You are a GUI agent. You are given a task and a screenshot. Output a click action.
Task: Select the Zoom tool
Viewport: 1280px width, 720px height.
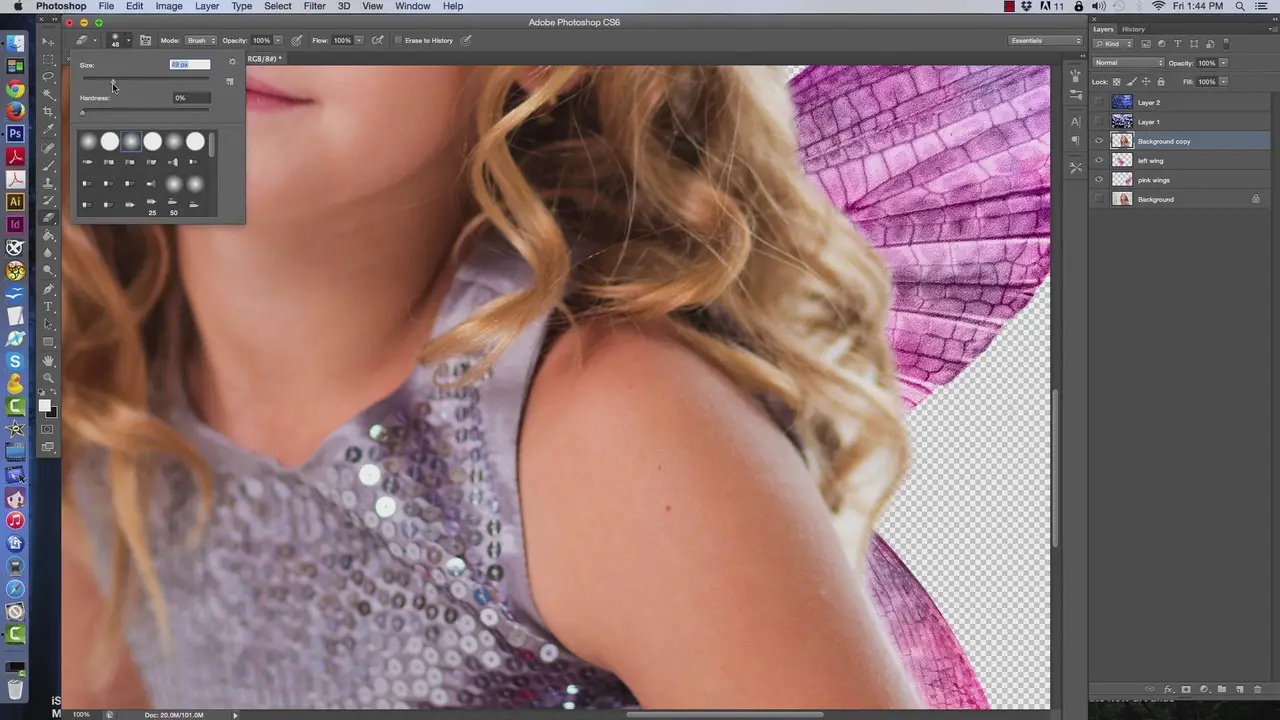point(47,378)
